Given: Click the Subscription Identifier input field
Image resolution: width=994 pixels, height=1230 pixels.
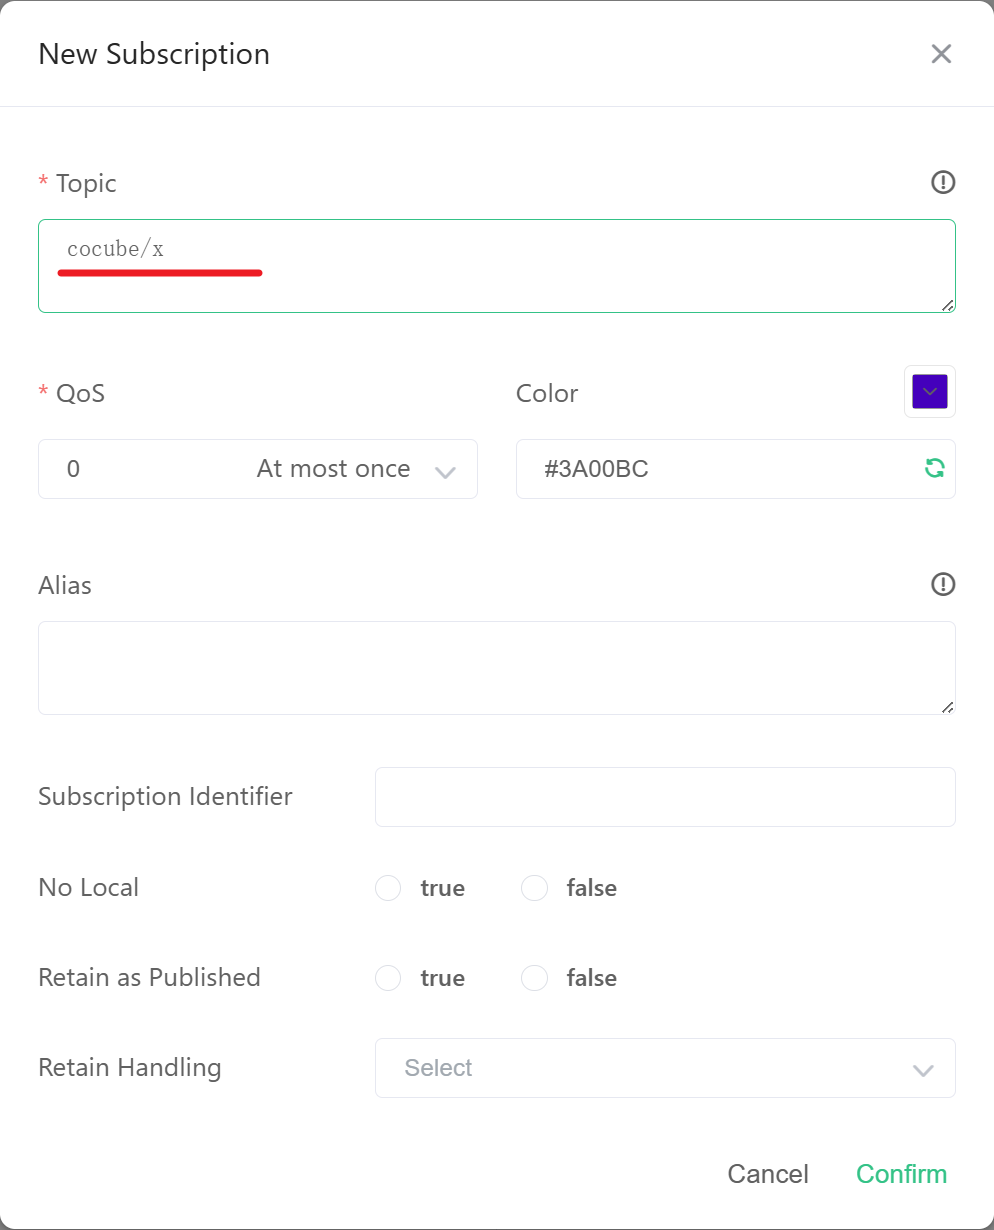Looking at the screenshot, I should click(x=665, y=797).
